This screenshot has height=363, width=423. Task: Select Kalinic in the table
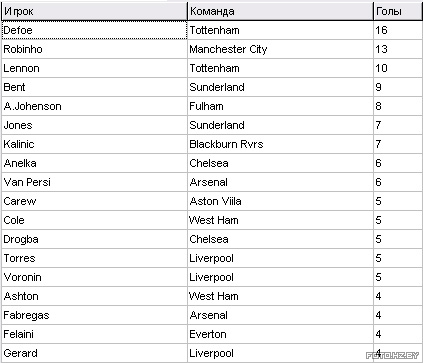point(94,144)
